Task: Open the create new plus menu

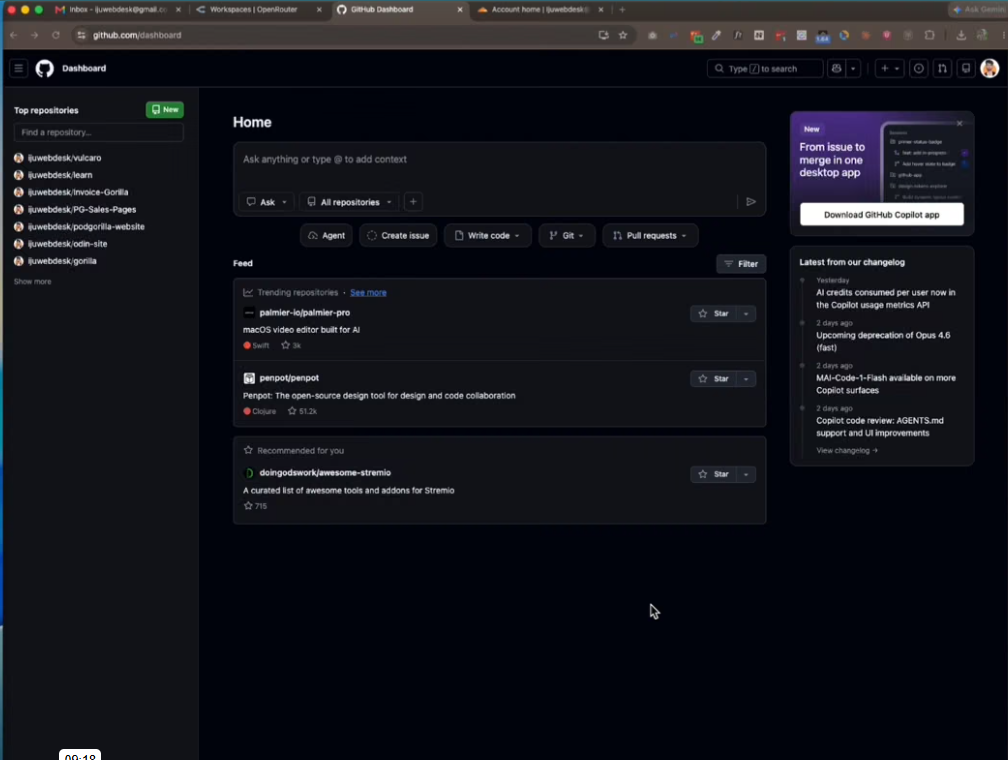Action: (x=890, y=68)
